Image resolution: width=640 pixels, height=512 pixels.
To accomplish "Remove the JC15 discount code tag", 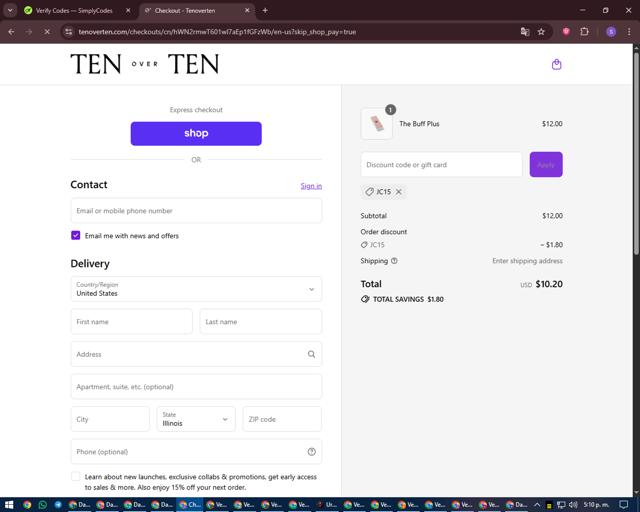I will point(399,191).
